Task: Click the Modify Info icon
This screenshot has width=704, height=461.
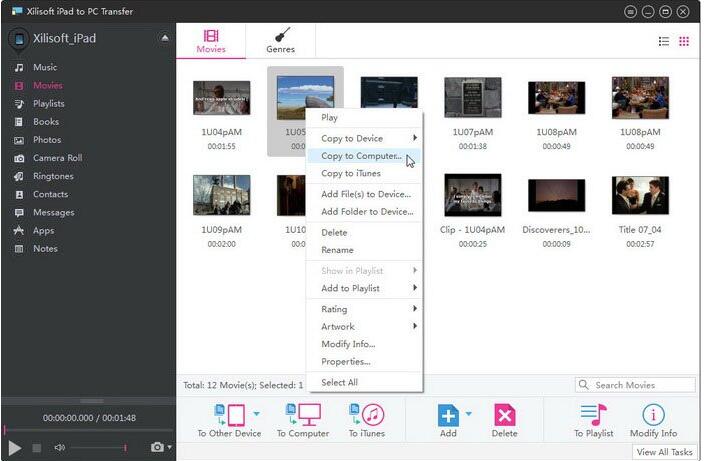Action: point(653,415)
